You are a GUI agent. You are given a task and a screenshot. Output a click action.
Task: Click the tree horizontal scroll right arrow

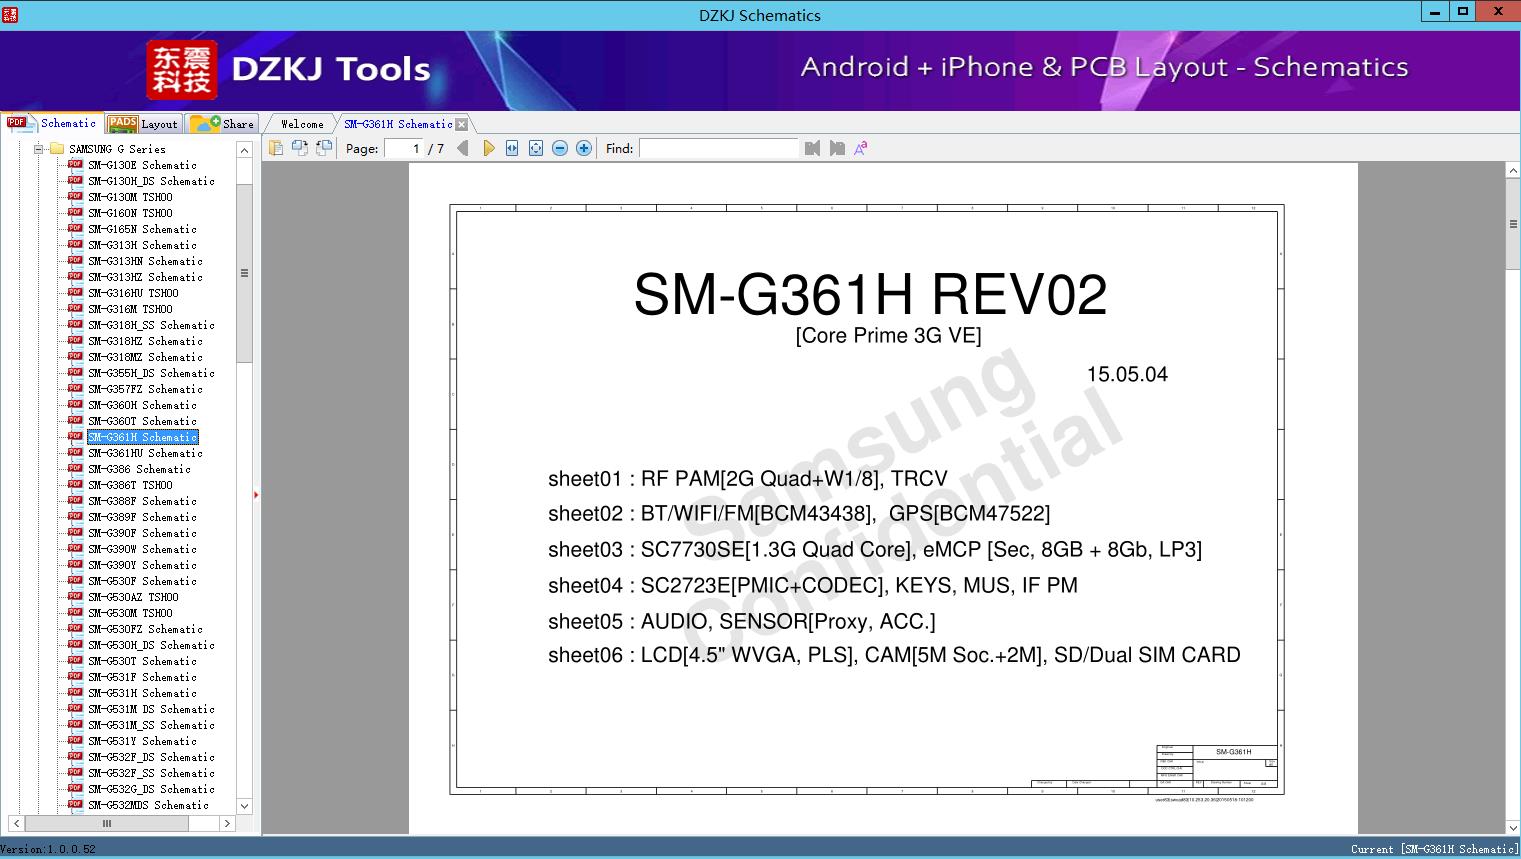point(227,824)
